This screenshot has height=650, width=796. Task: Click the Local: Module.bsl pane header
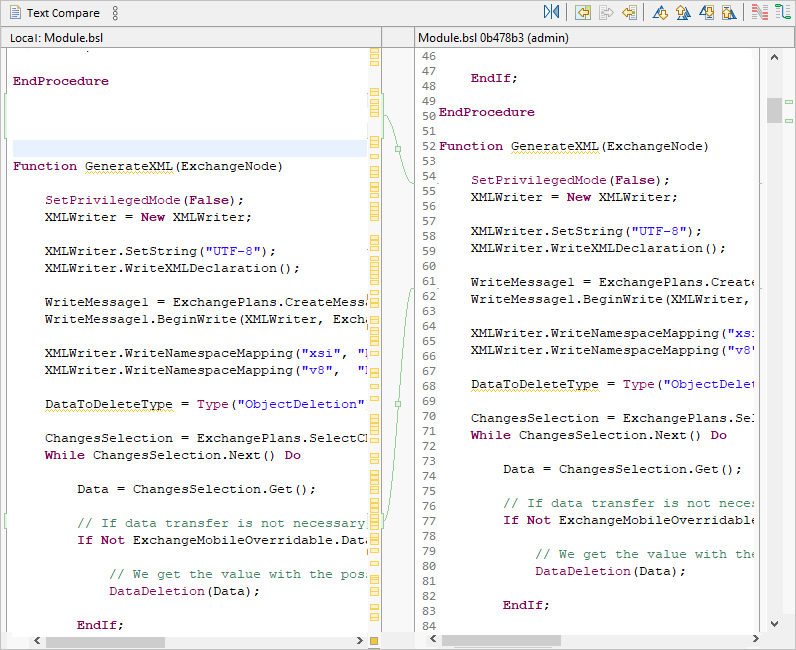click(x=57, y=37)
